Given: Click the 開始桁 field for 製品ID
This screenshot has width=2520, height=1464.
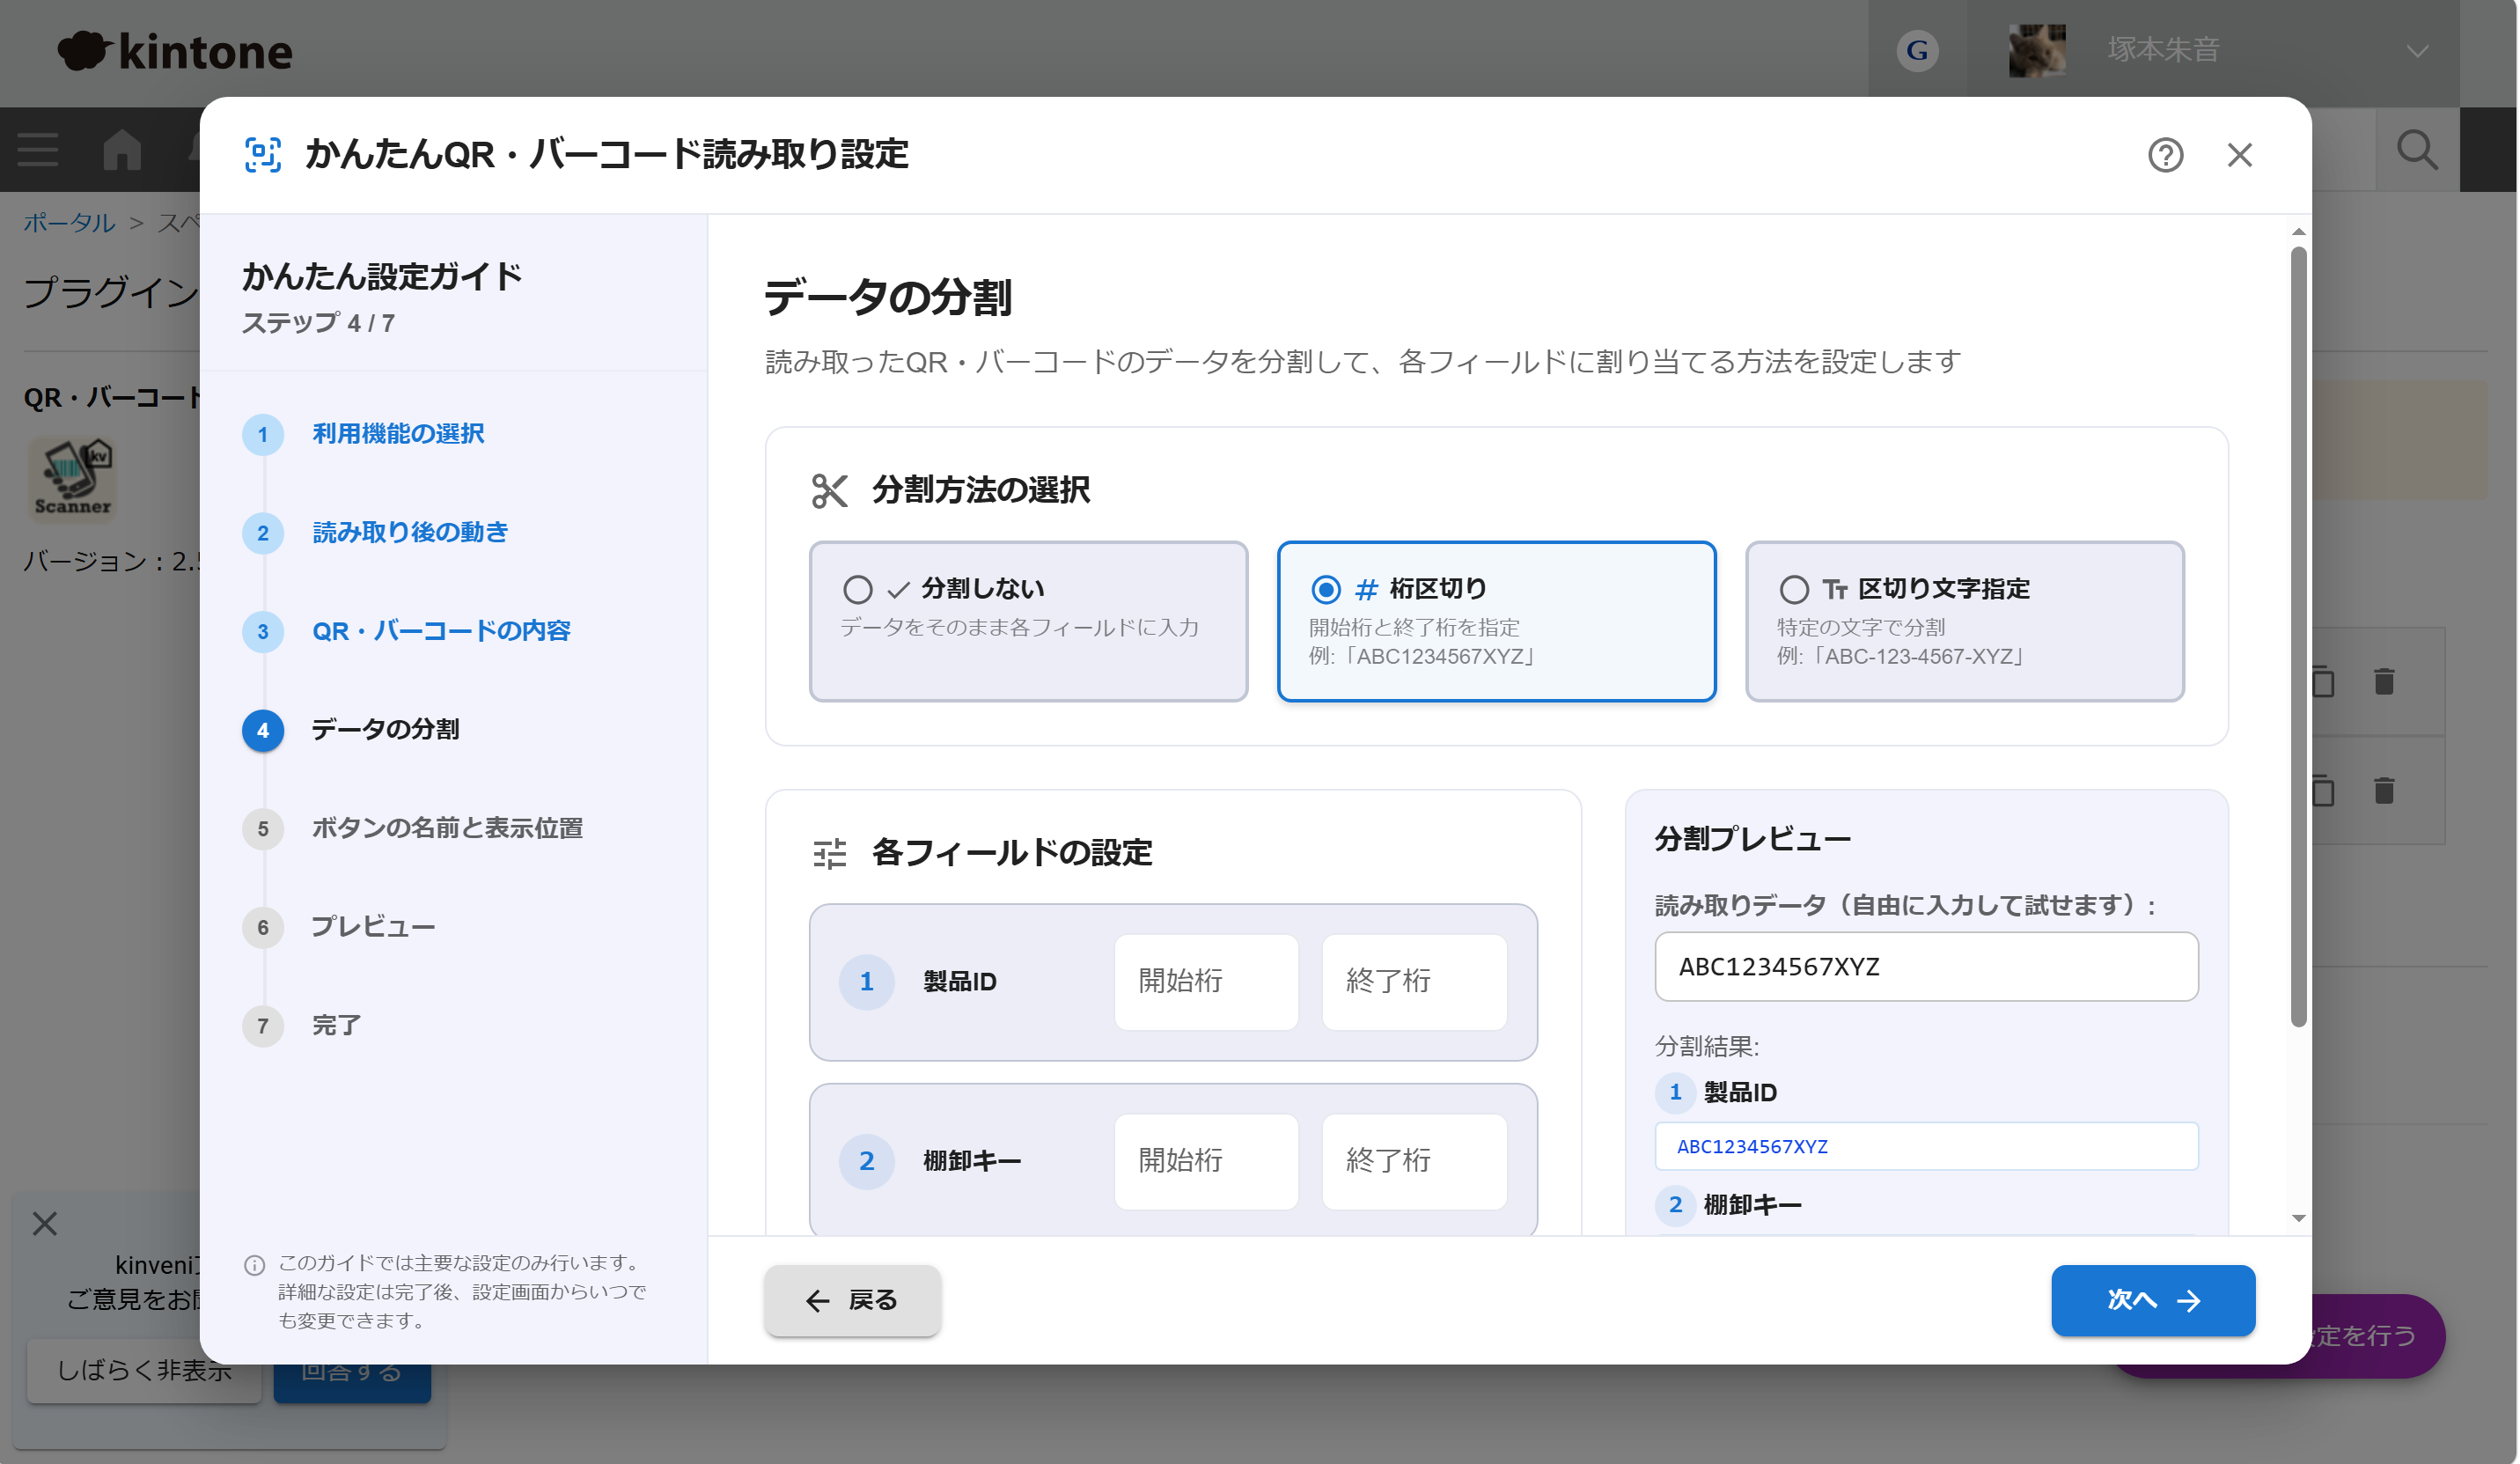Looking at the screenshot, I should 1206,981.
